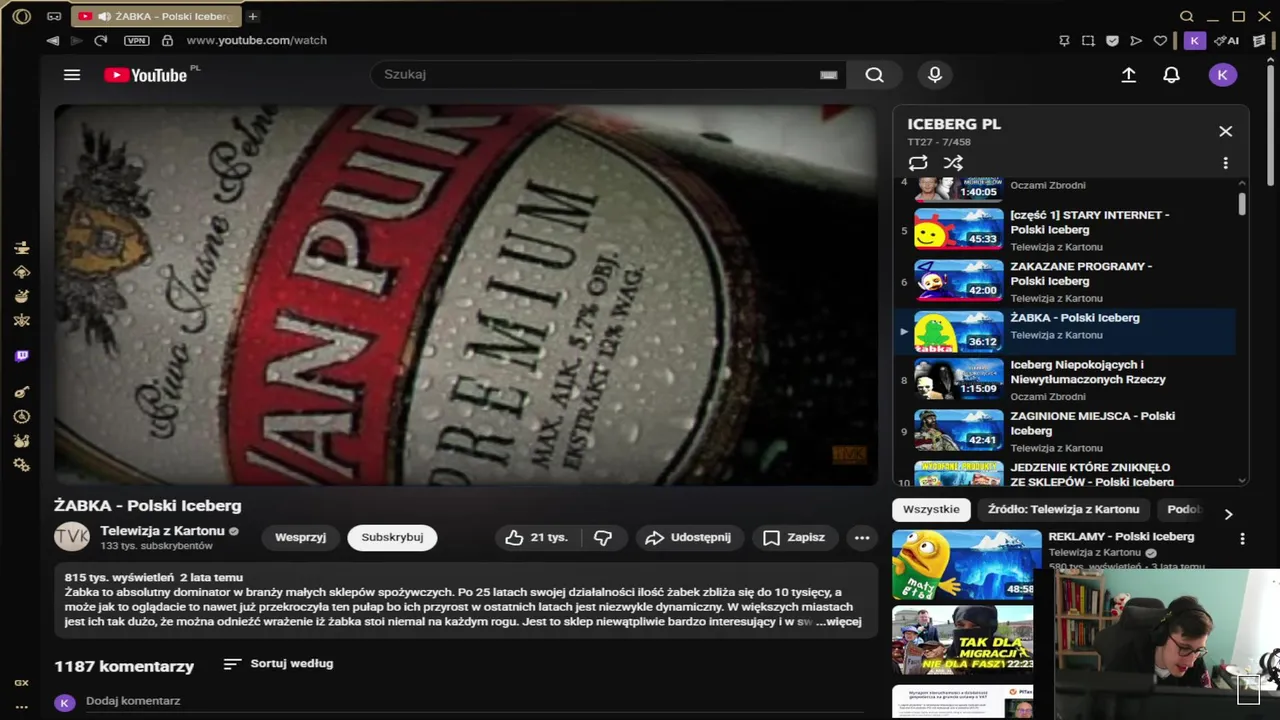Toggle the VPN badge in address bar
The width and height of the screenshot is (1280, 720).
tap(136, 41)
